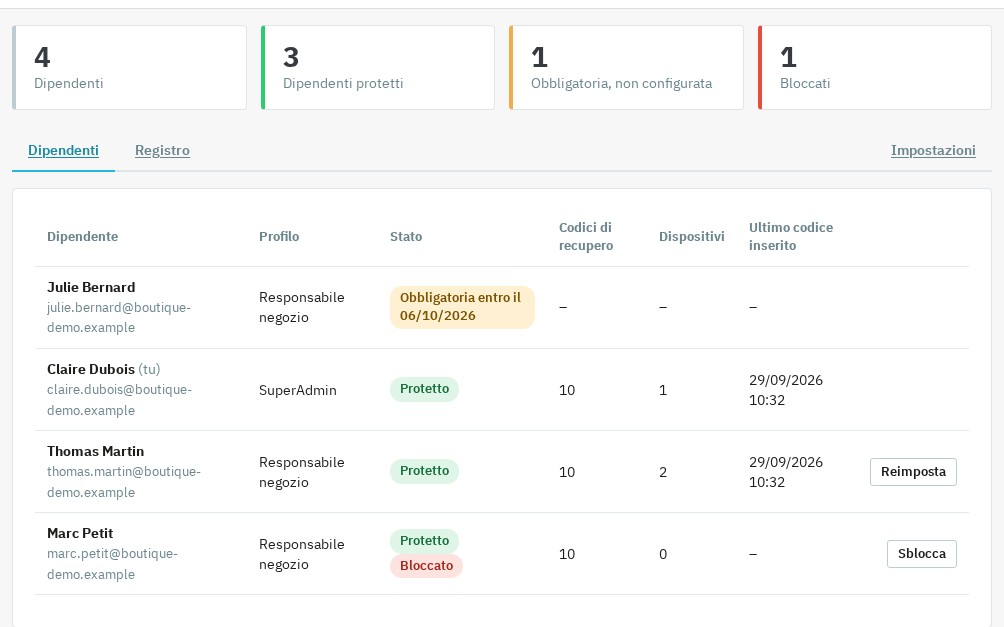Click the Obbligatoria entro il 06/10/2026 badge
1004x627 pixels.
point(462,307)
